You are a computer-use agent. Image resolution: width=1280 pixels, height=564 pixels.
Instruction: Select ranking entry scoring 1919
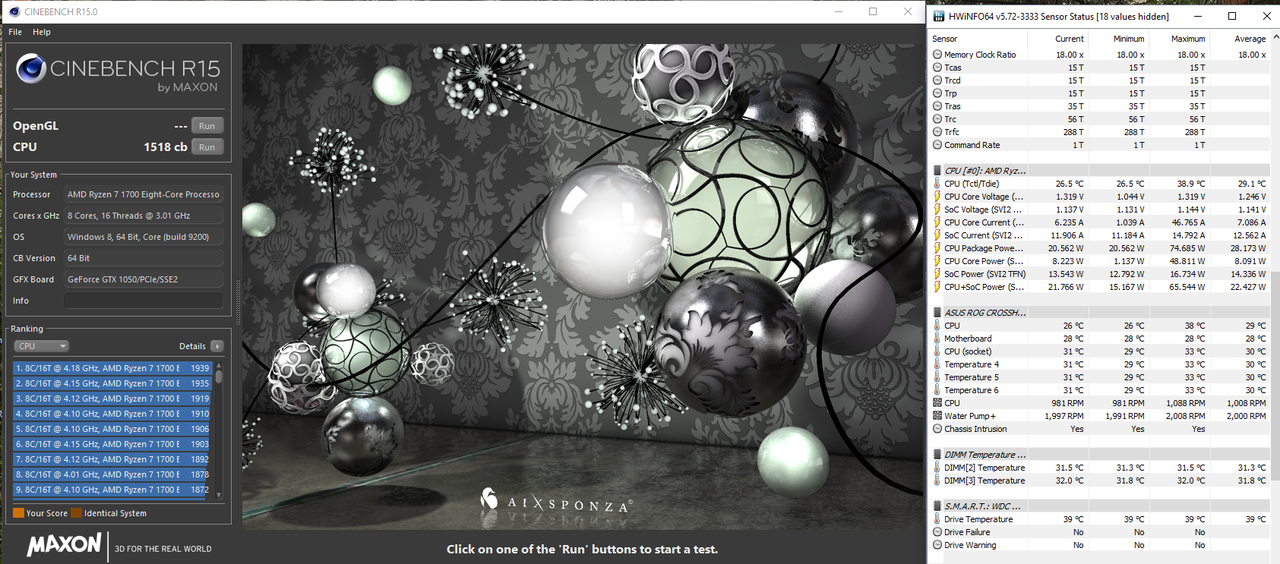(x=112, y=398)
